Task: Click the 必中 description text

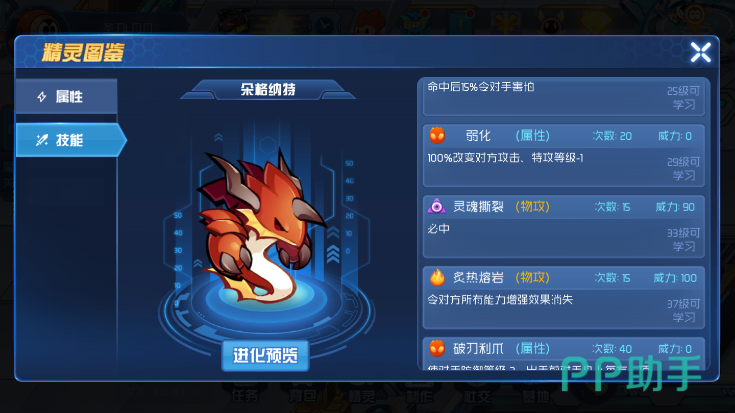Action: coord(439,229)
